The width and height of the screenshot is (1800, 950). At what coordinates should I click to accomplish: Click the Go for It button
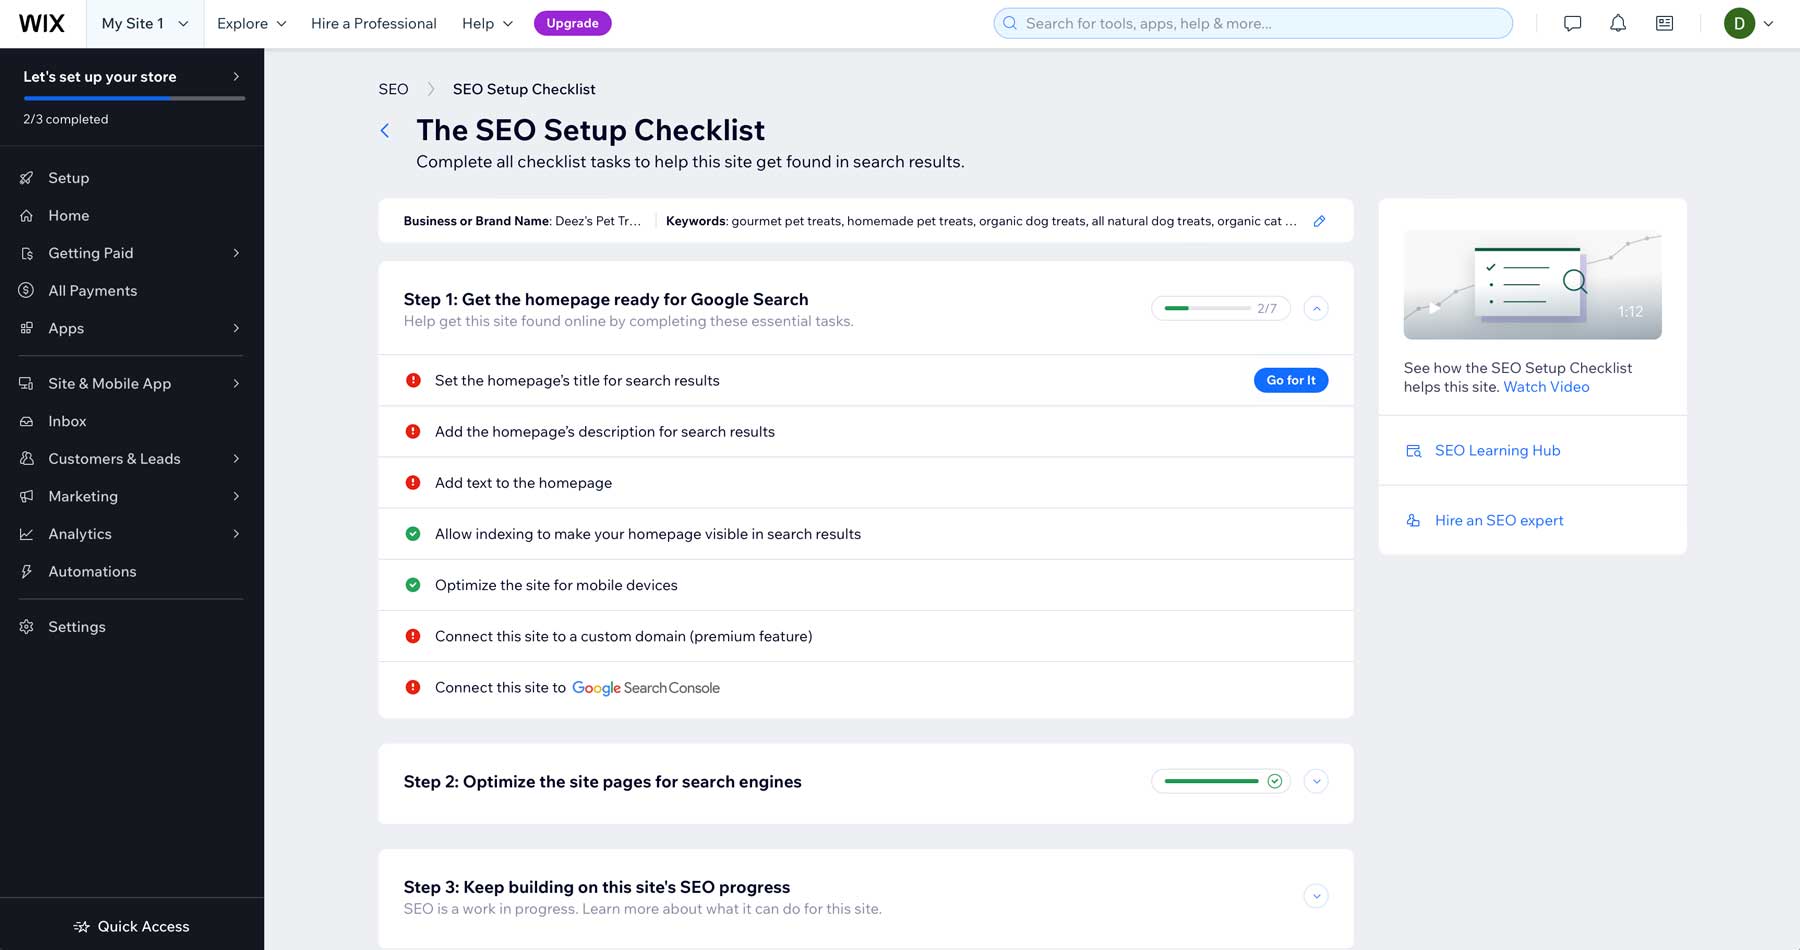1290,380
